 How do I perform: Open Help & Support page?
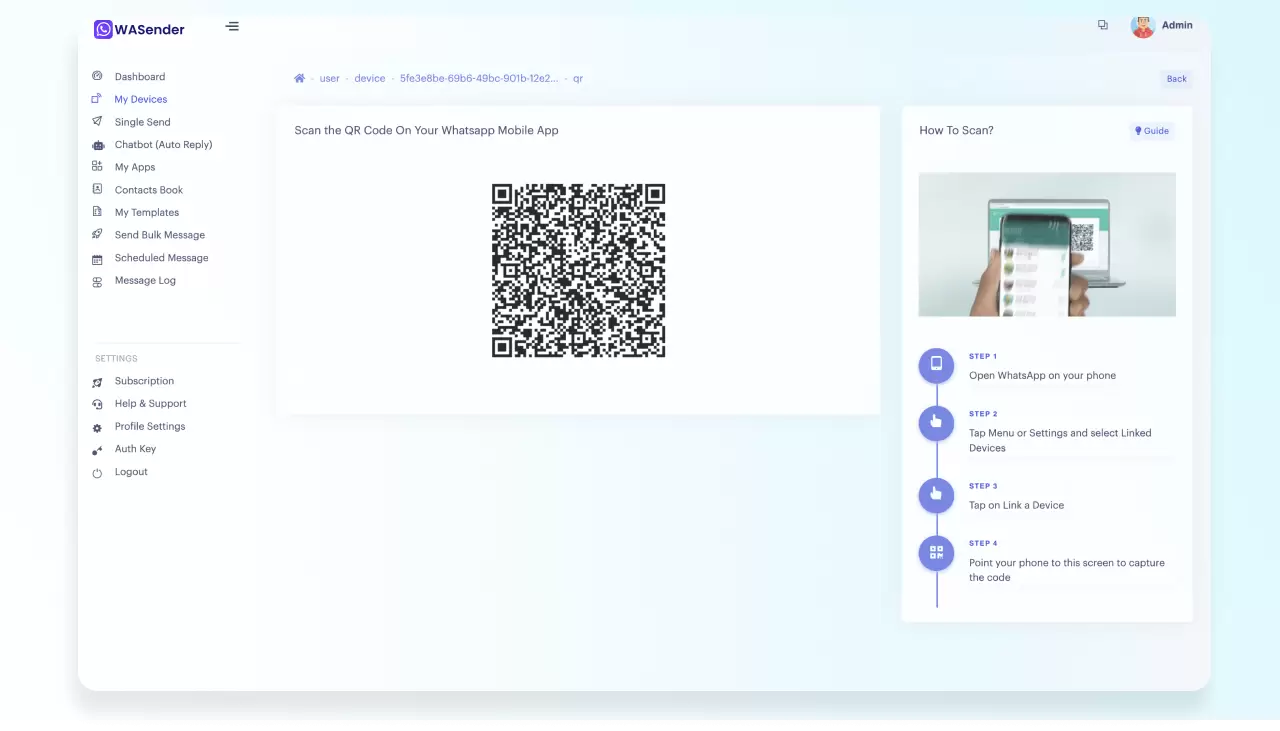[151, 404]
